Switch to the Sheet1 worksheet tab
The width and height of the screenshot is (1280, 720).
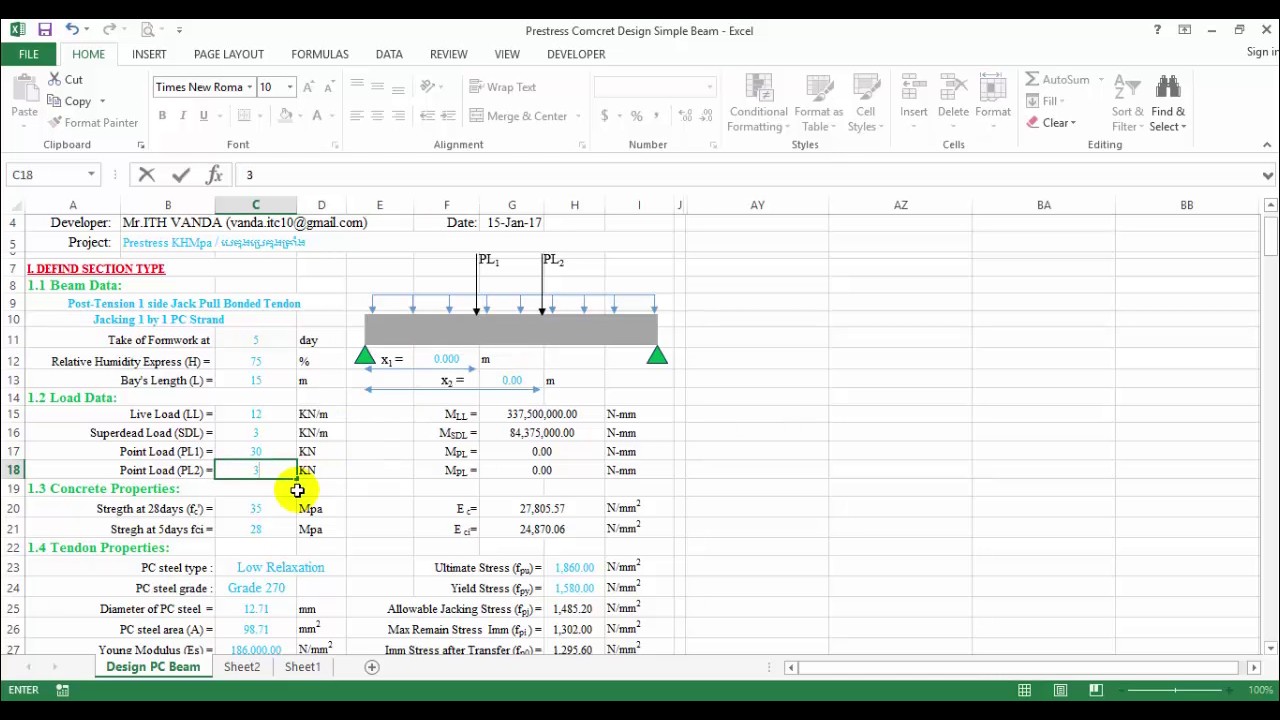(302, 667)
